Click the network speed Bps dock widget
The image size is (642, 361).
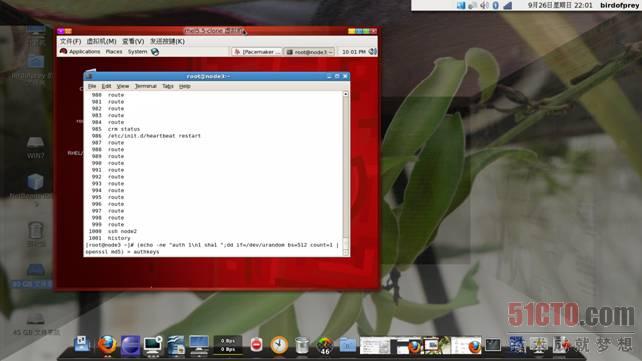pyautogui.click(x=228, y=345)
